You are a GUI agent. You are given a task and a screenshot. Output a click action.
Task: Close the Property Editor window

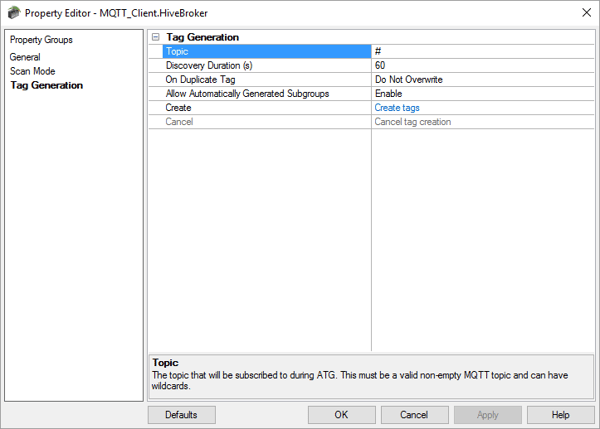[x=584, y=12]
